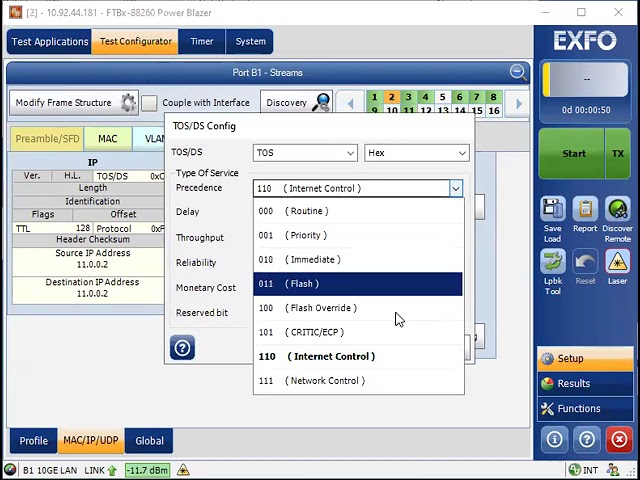Image resolution: width=640 pixels, height=480 pixels.
Task: Select stream 6
Action: click(460, 97)
